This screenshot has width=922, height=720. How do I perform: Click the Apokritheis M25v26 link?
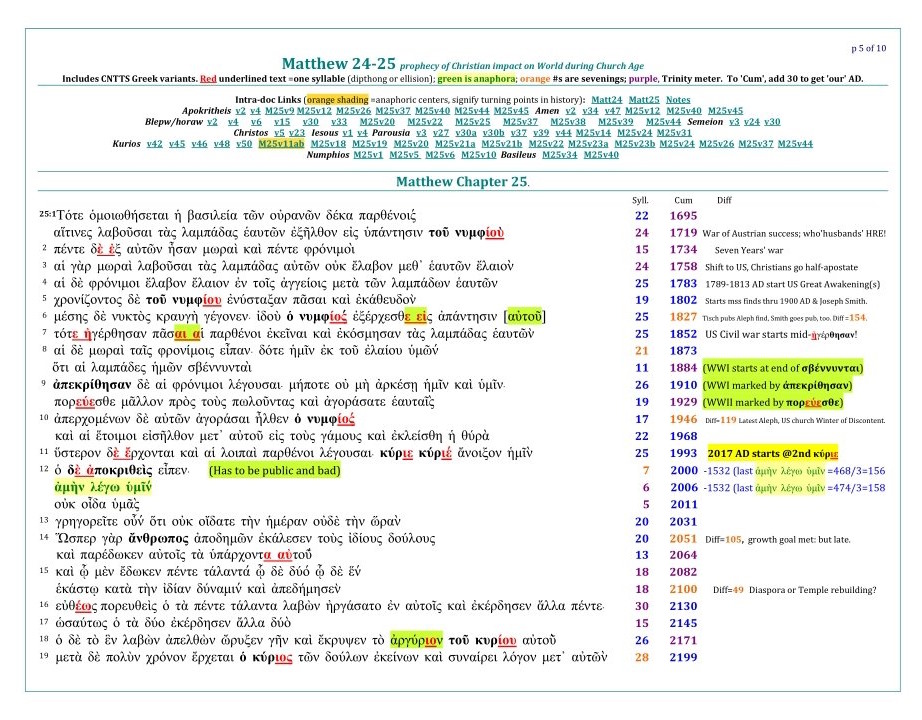353,111
